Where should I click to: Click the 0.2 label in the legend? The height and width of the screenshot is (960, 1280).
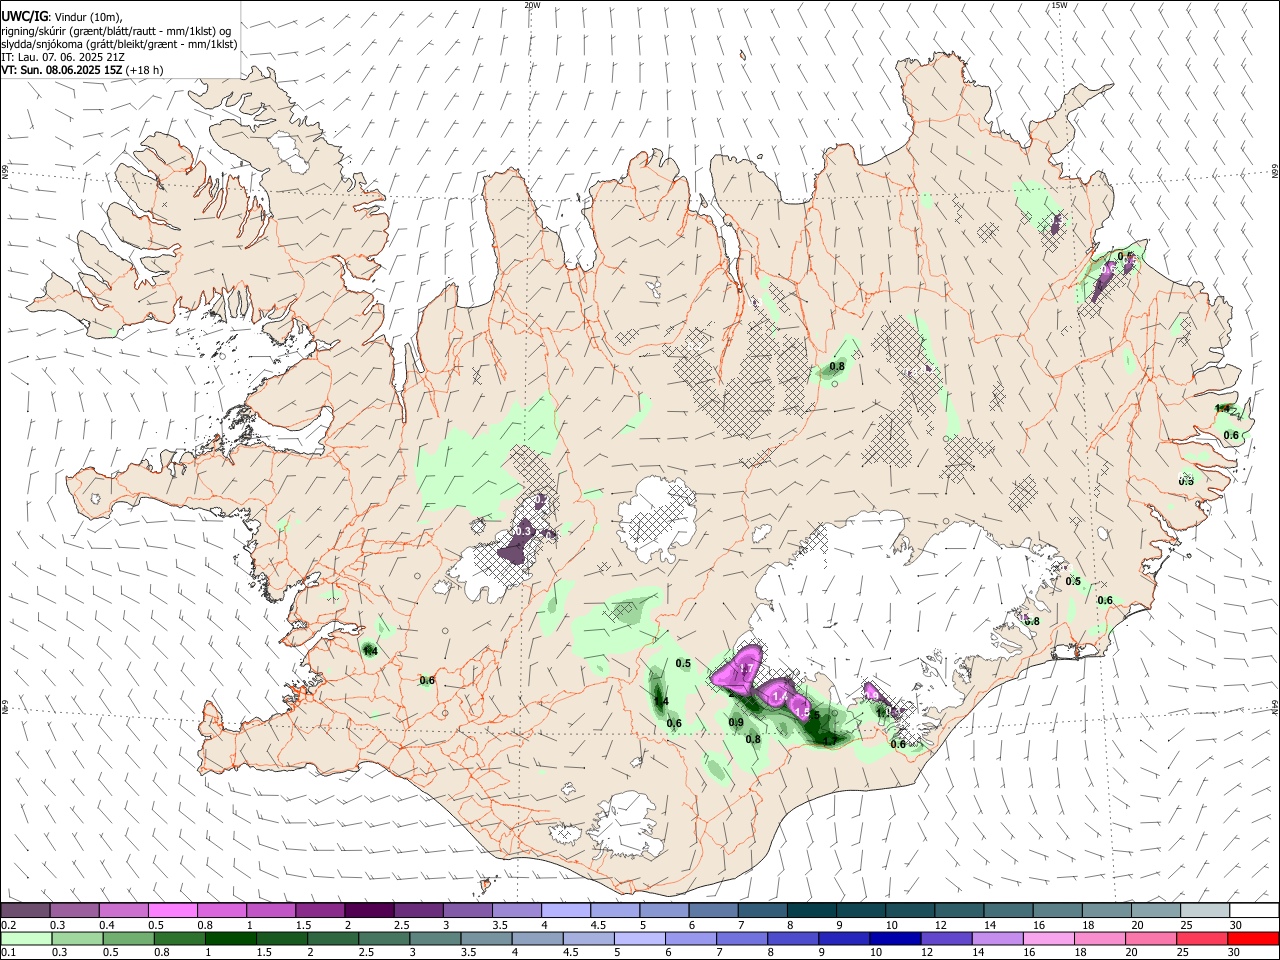click(8, 925)
